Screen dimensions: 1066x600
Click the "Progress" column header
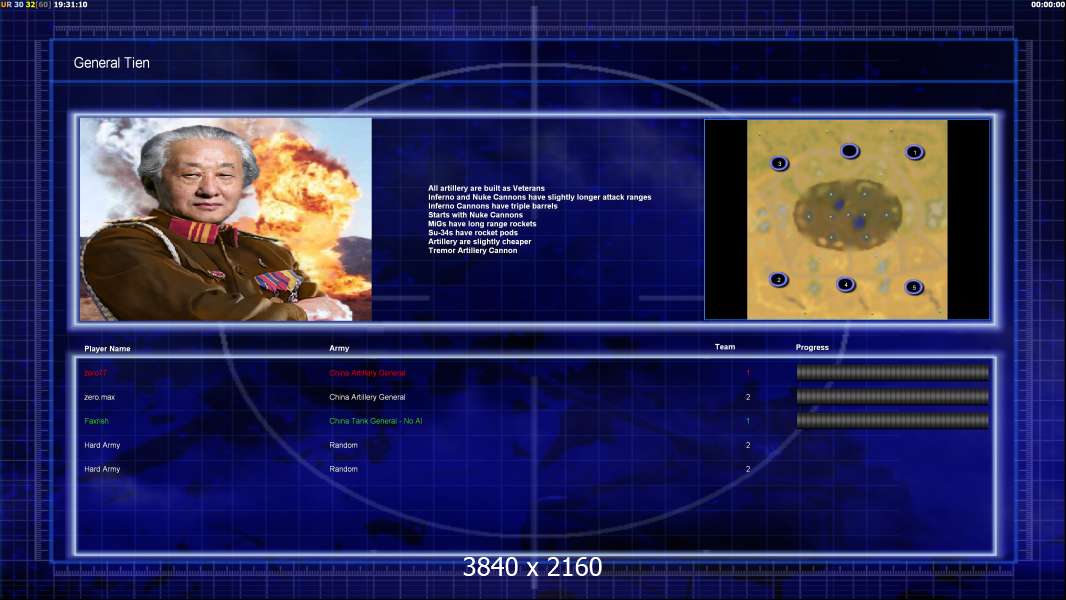point(812,347)
